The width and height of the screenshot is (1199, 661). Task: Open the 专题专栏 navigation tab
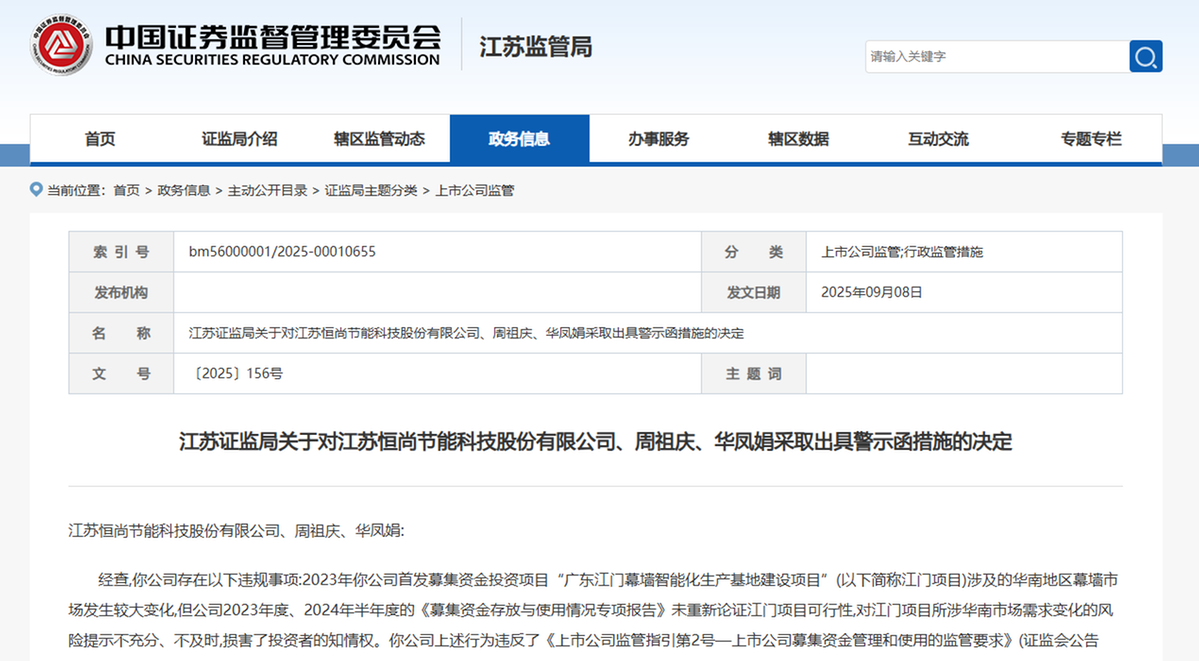pos(1091,139)
